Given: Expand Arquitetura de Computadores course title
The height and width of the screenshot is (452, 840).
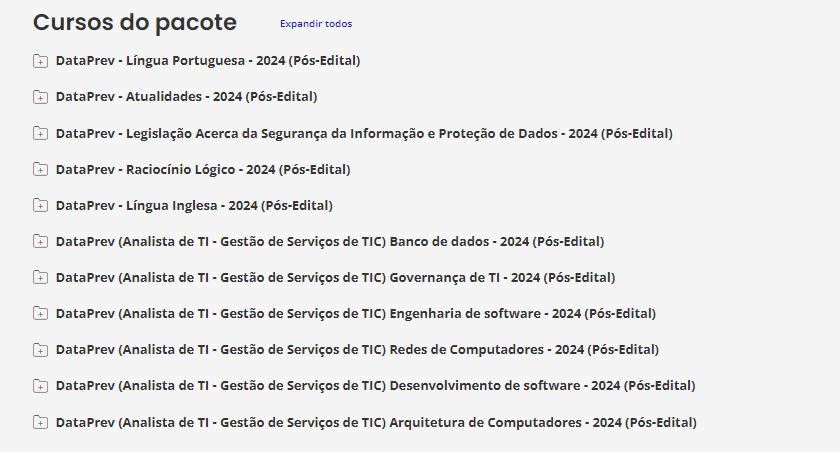Looking at the screenshot, I should tap(376, 421).
